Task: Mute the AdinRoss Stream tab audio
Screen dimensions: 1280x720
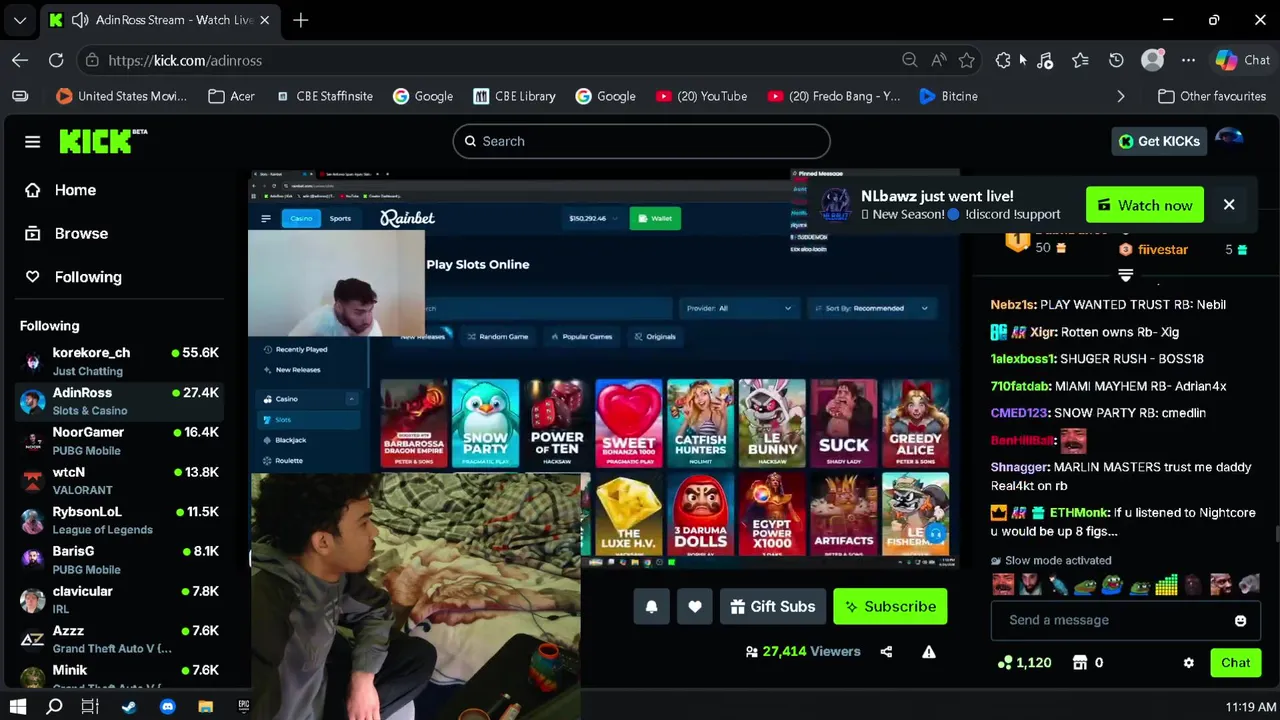Action: pos(79,20)
